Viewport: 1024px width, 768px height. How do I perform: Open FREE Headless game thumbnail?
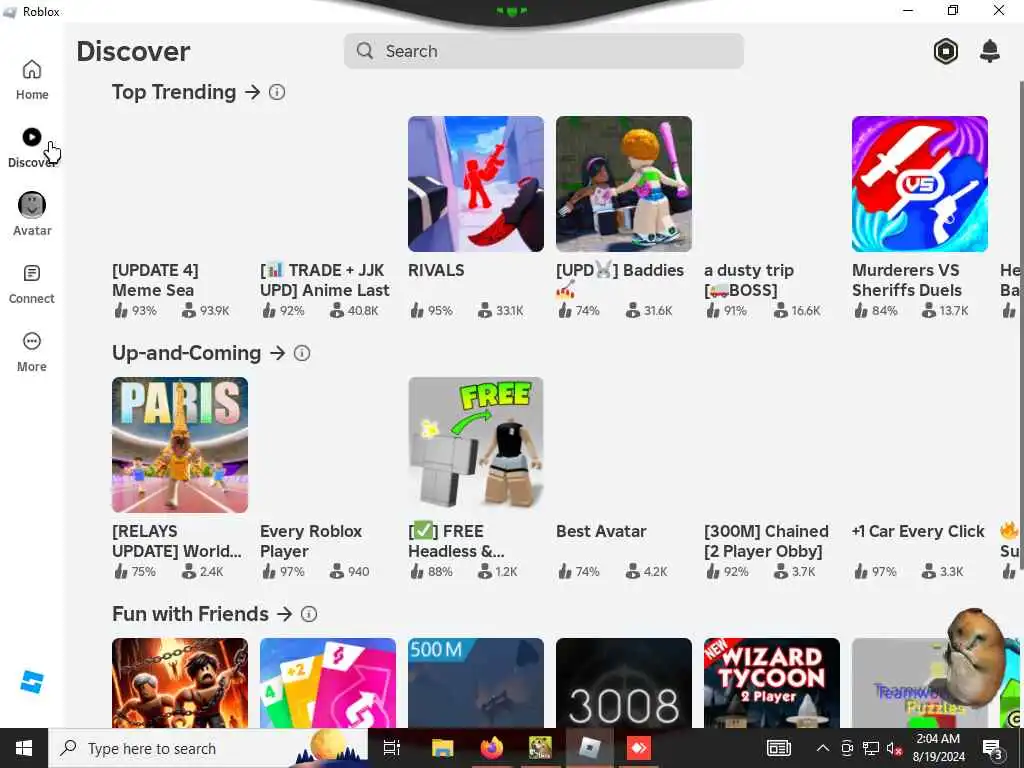click(x=475, y=445)
